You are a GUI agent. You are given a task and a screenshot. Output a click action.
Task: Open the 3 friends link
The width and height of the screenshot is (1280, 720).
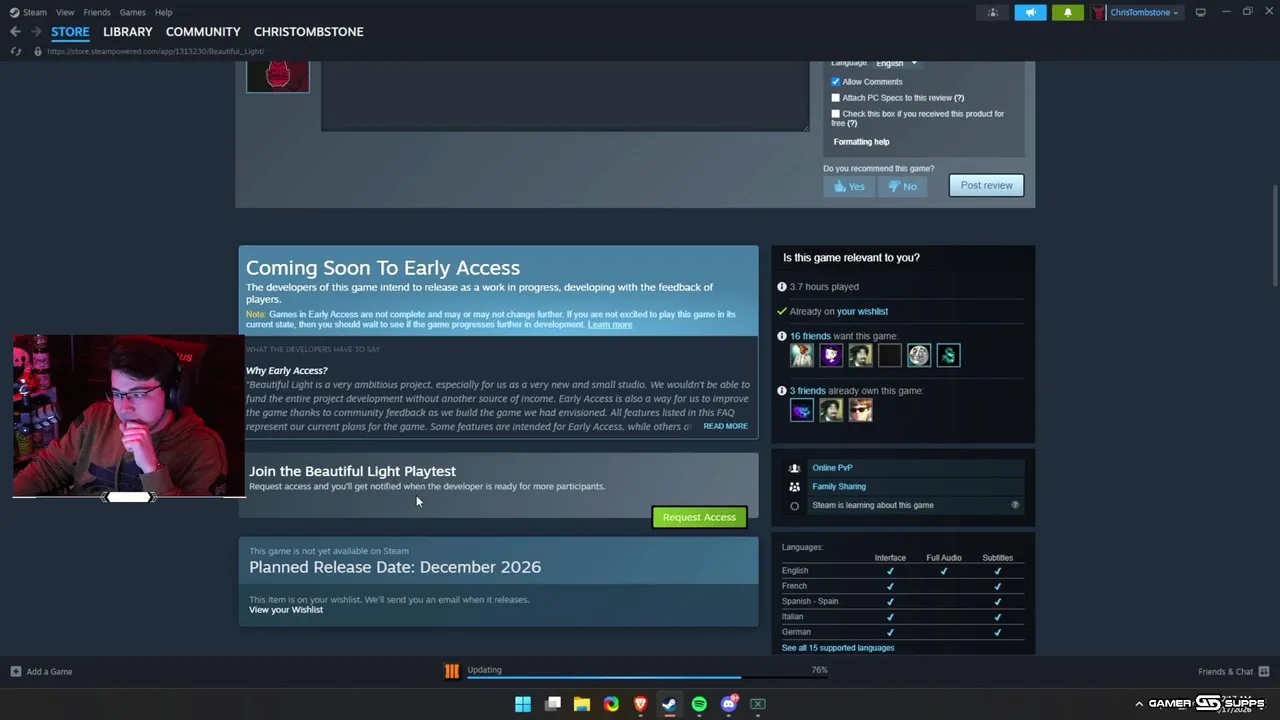[x=808, y=391]
